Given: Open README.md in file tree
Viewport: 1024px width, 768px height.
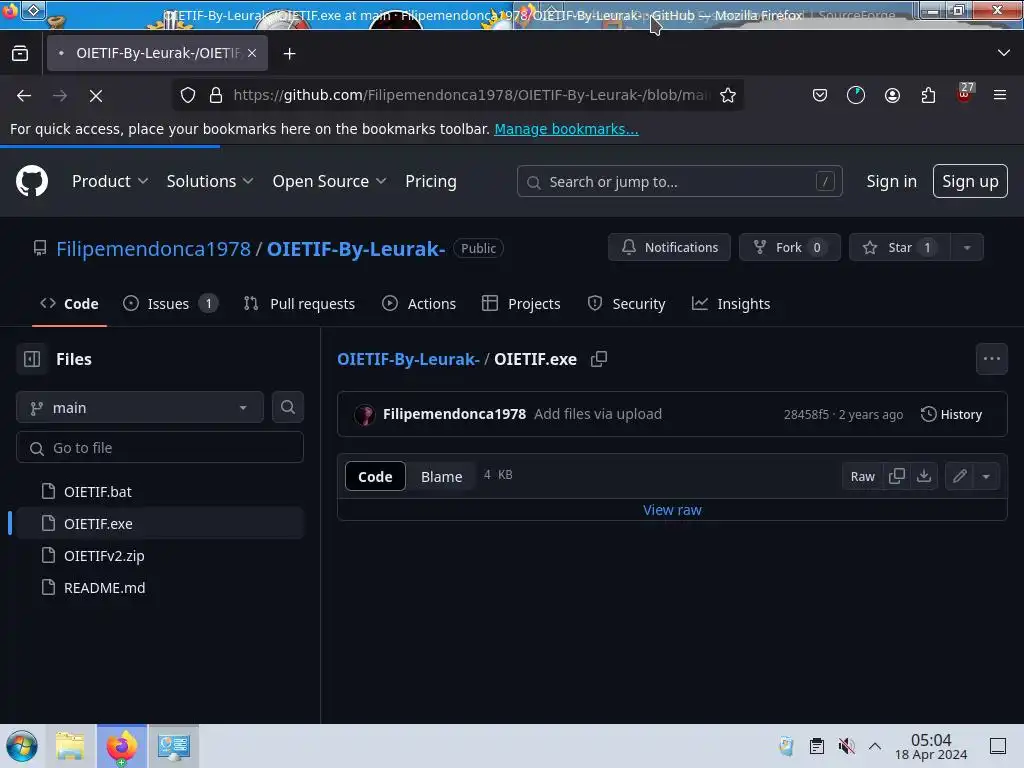Looking at the screenshot, I should tap(160, 587).
